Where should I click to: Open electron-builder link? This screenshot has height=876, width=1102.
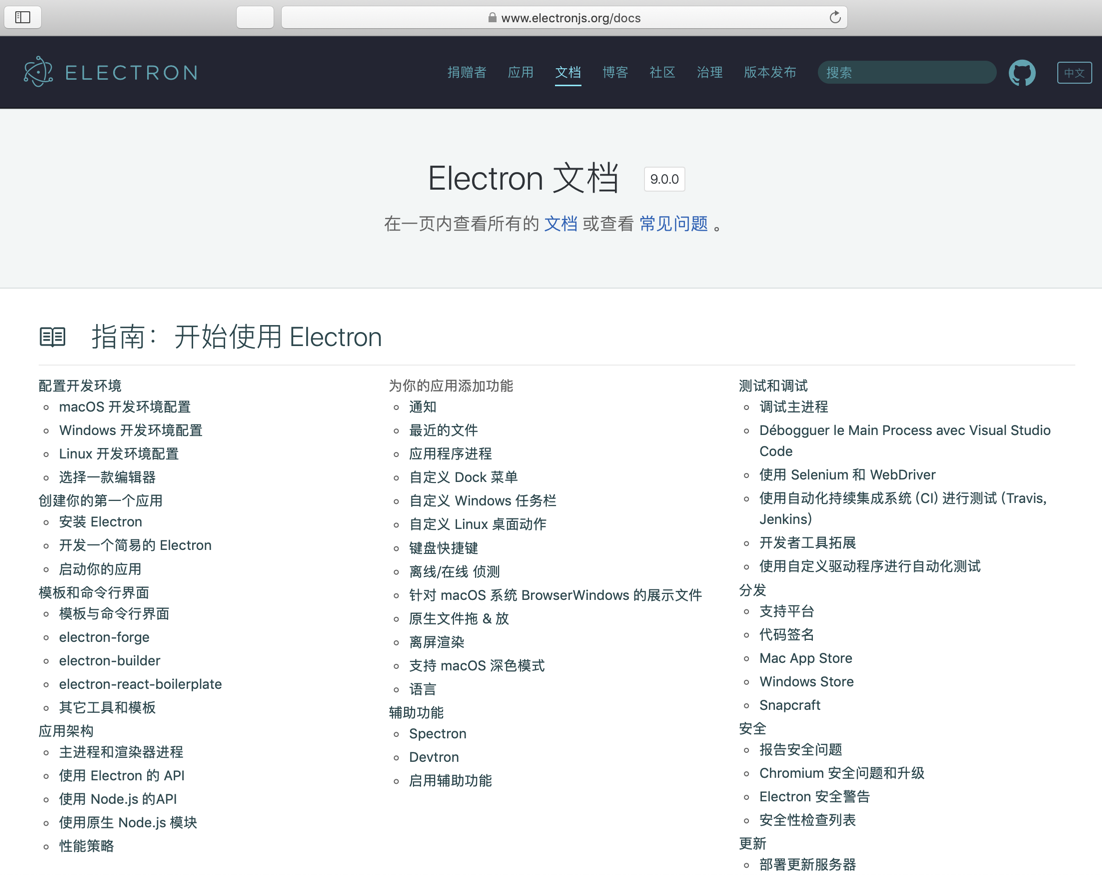[x=110, y=661]
